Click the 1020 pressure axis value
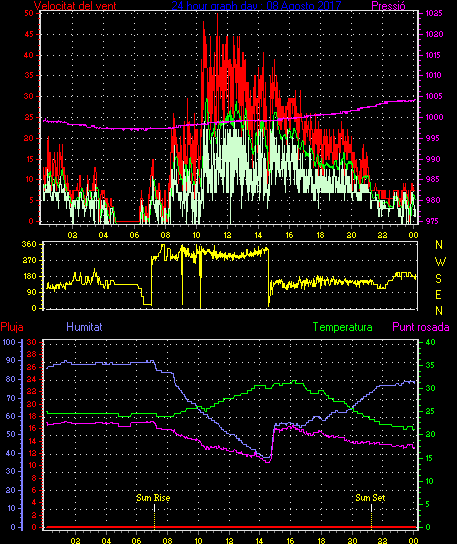 click(434, 34)
